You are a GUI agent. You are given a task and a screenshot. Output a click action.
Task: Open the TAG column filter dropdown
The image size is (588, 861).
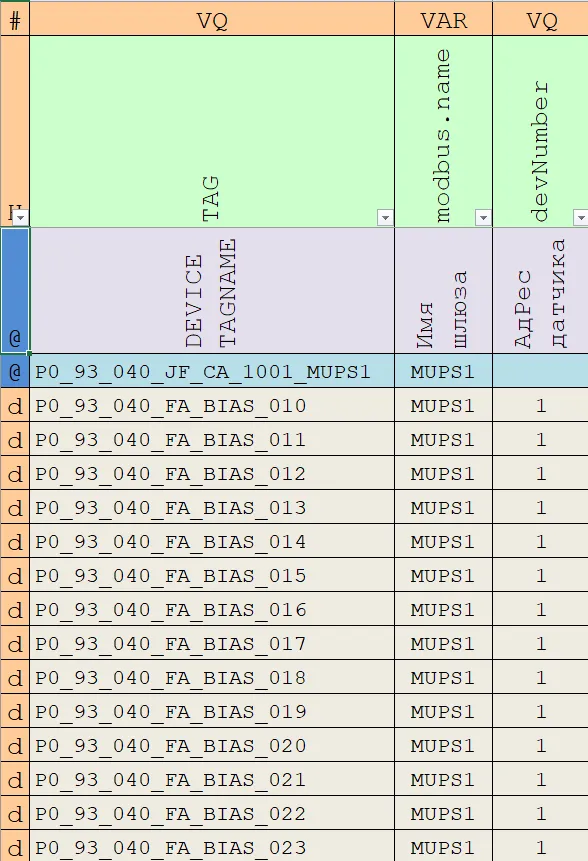point(385,218)
